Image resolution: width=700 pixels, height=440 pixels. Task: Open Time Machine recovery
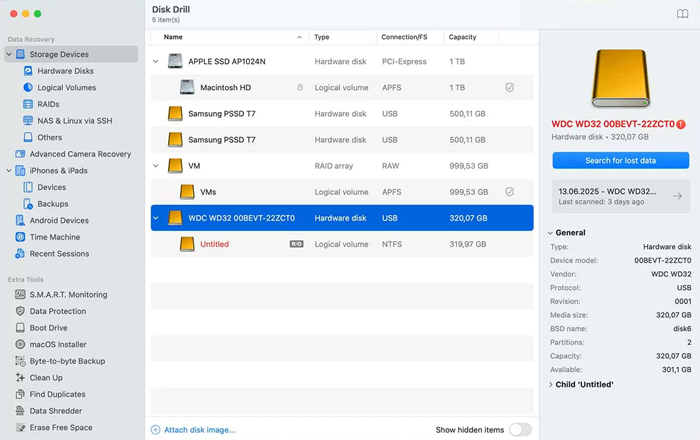coord(54,237)
